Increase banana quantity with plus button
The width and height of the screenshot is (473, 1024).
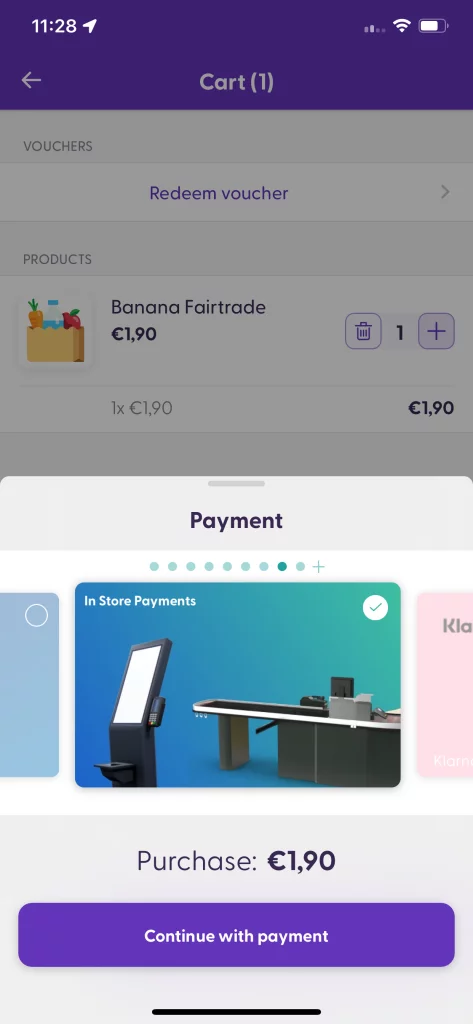[436, 332]
